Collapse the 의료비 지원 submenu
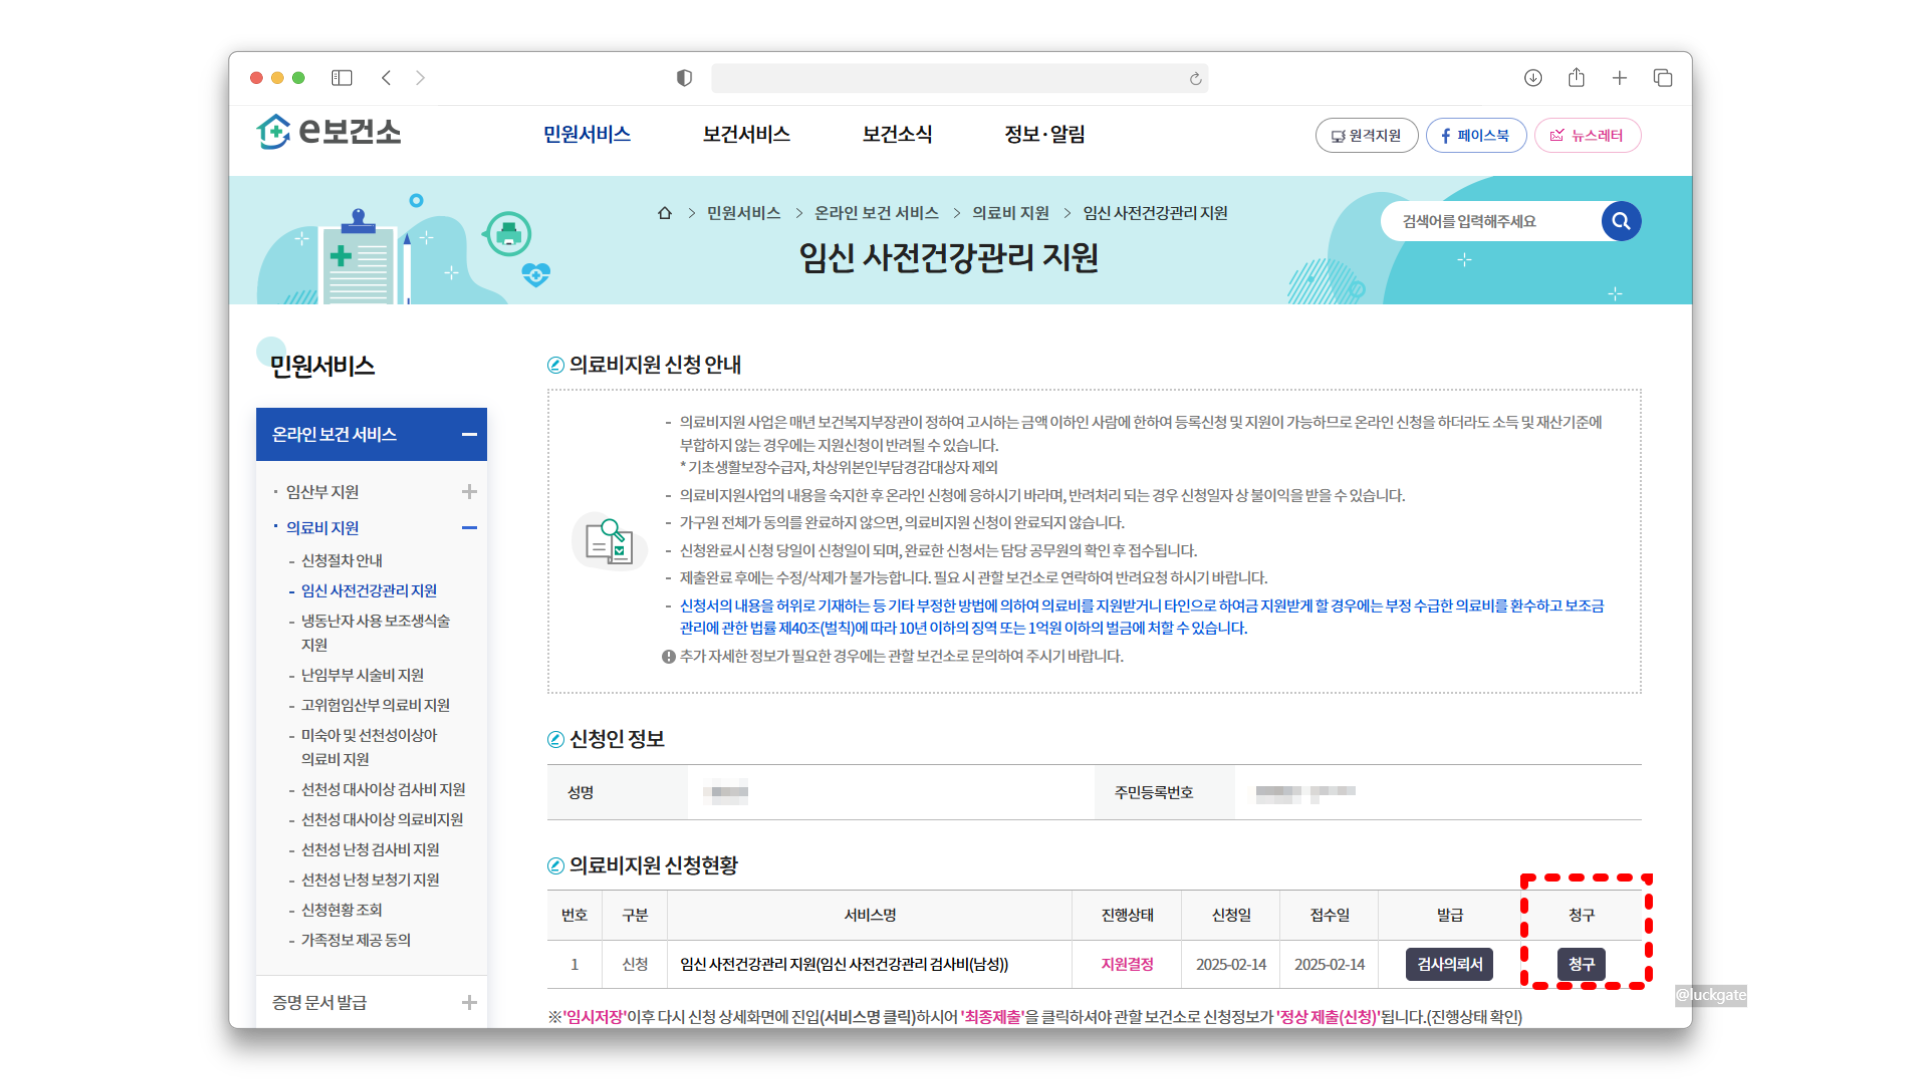1920x1080 pixels. click(x=469, y=528)
